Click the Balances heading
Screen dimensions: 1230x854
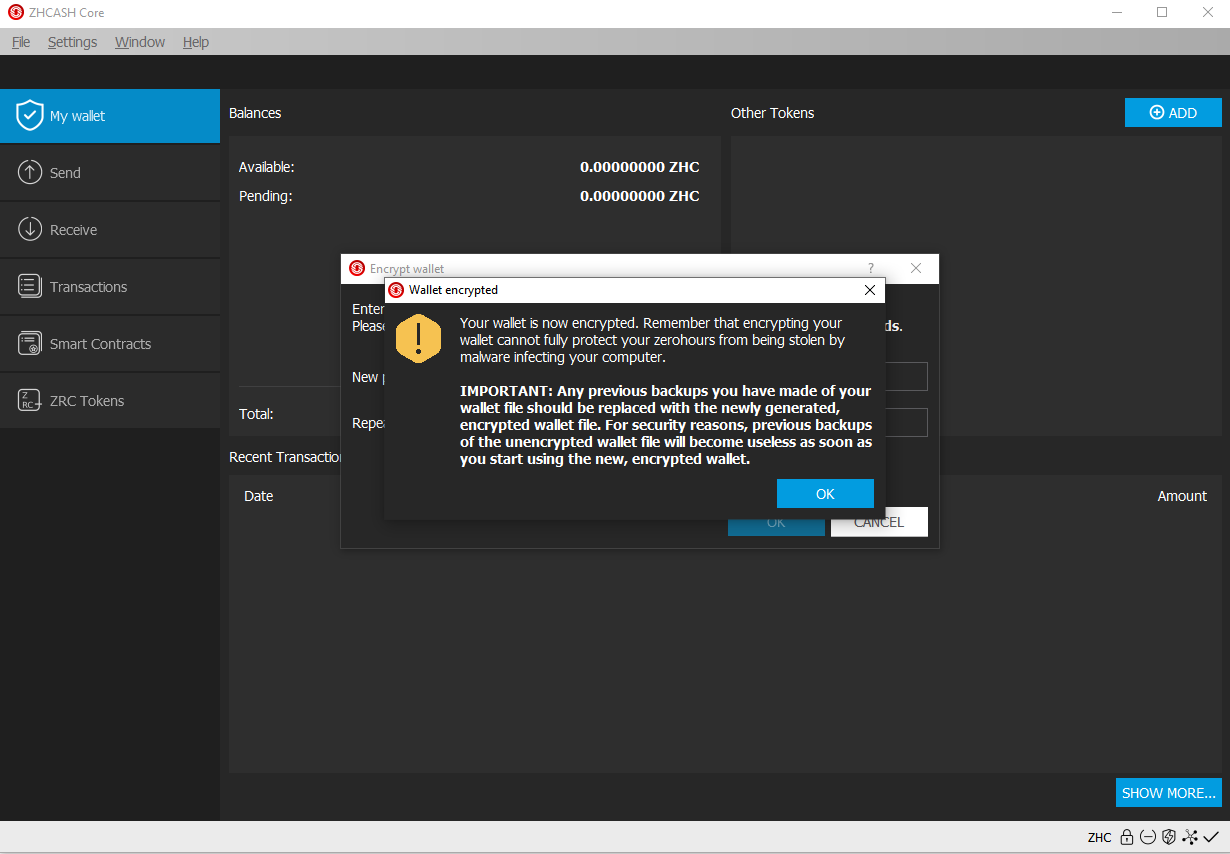tap(255, 113)
